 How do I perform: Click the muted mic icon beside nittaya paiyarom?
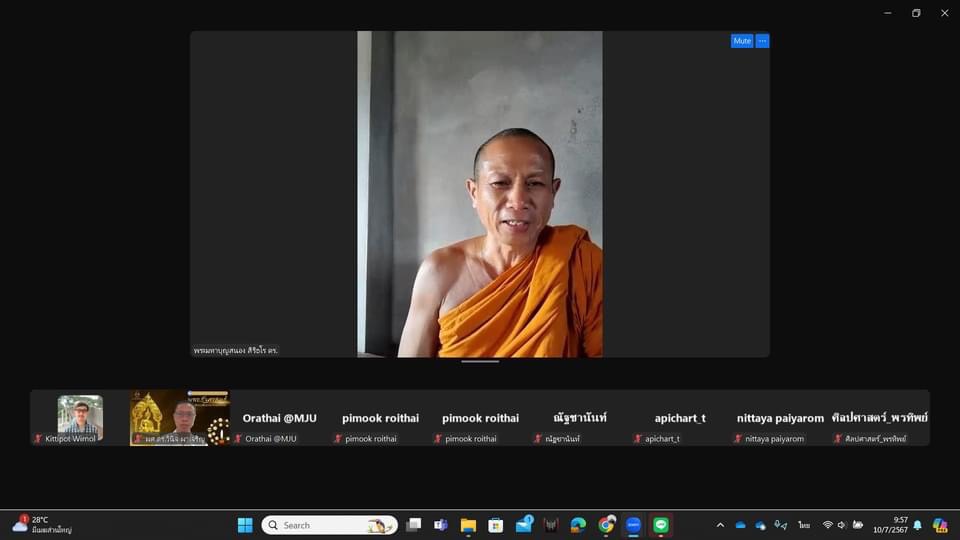pyautogui.click(x=738, y=439)
